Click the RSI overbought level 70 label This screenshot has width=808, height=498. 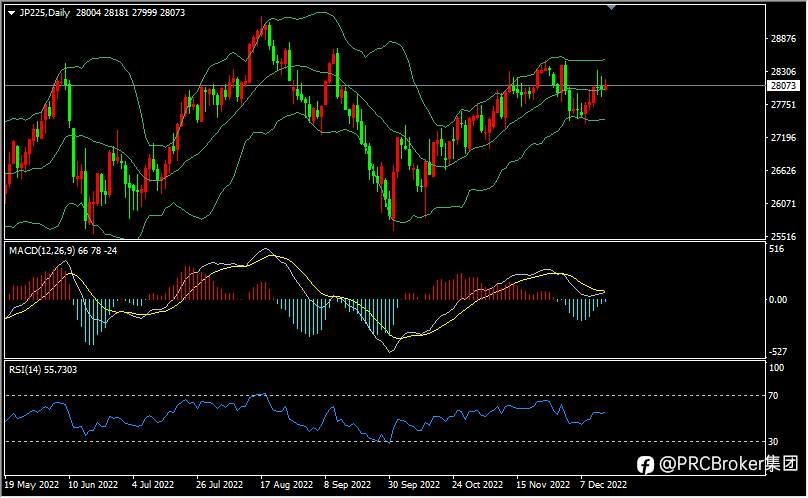point(773,396)
